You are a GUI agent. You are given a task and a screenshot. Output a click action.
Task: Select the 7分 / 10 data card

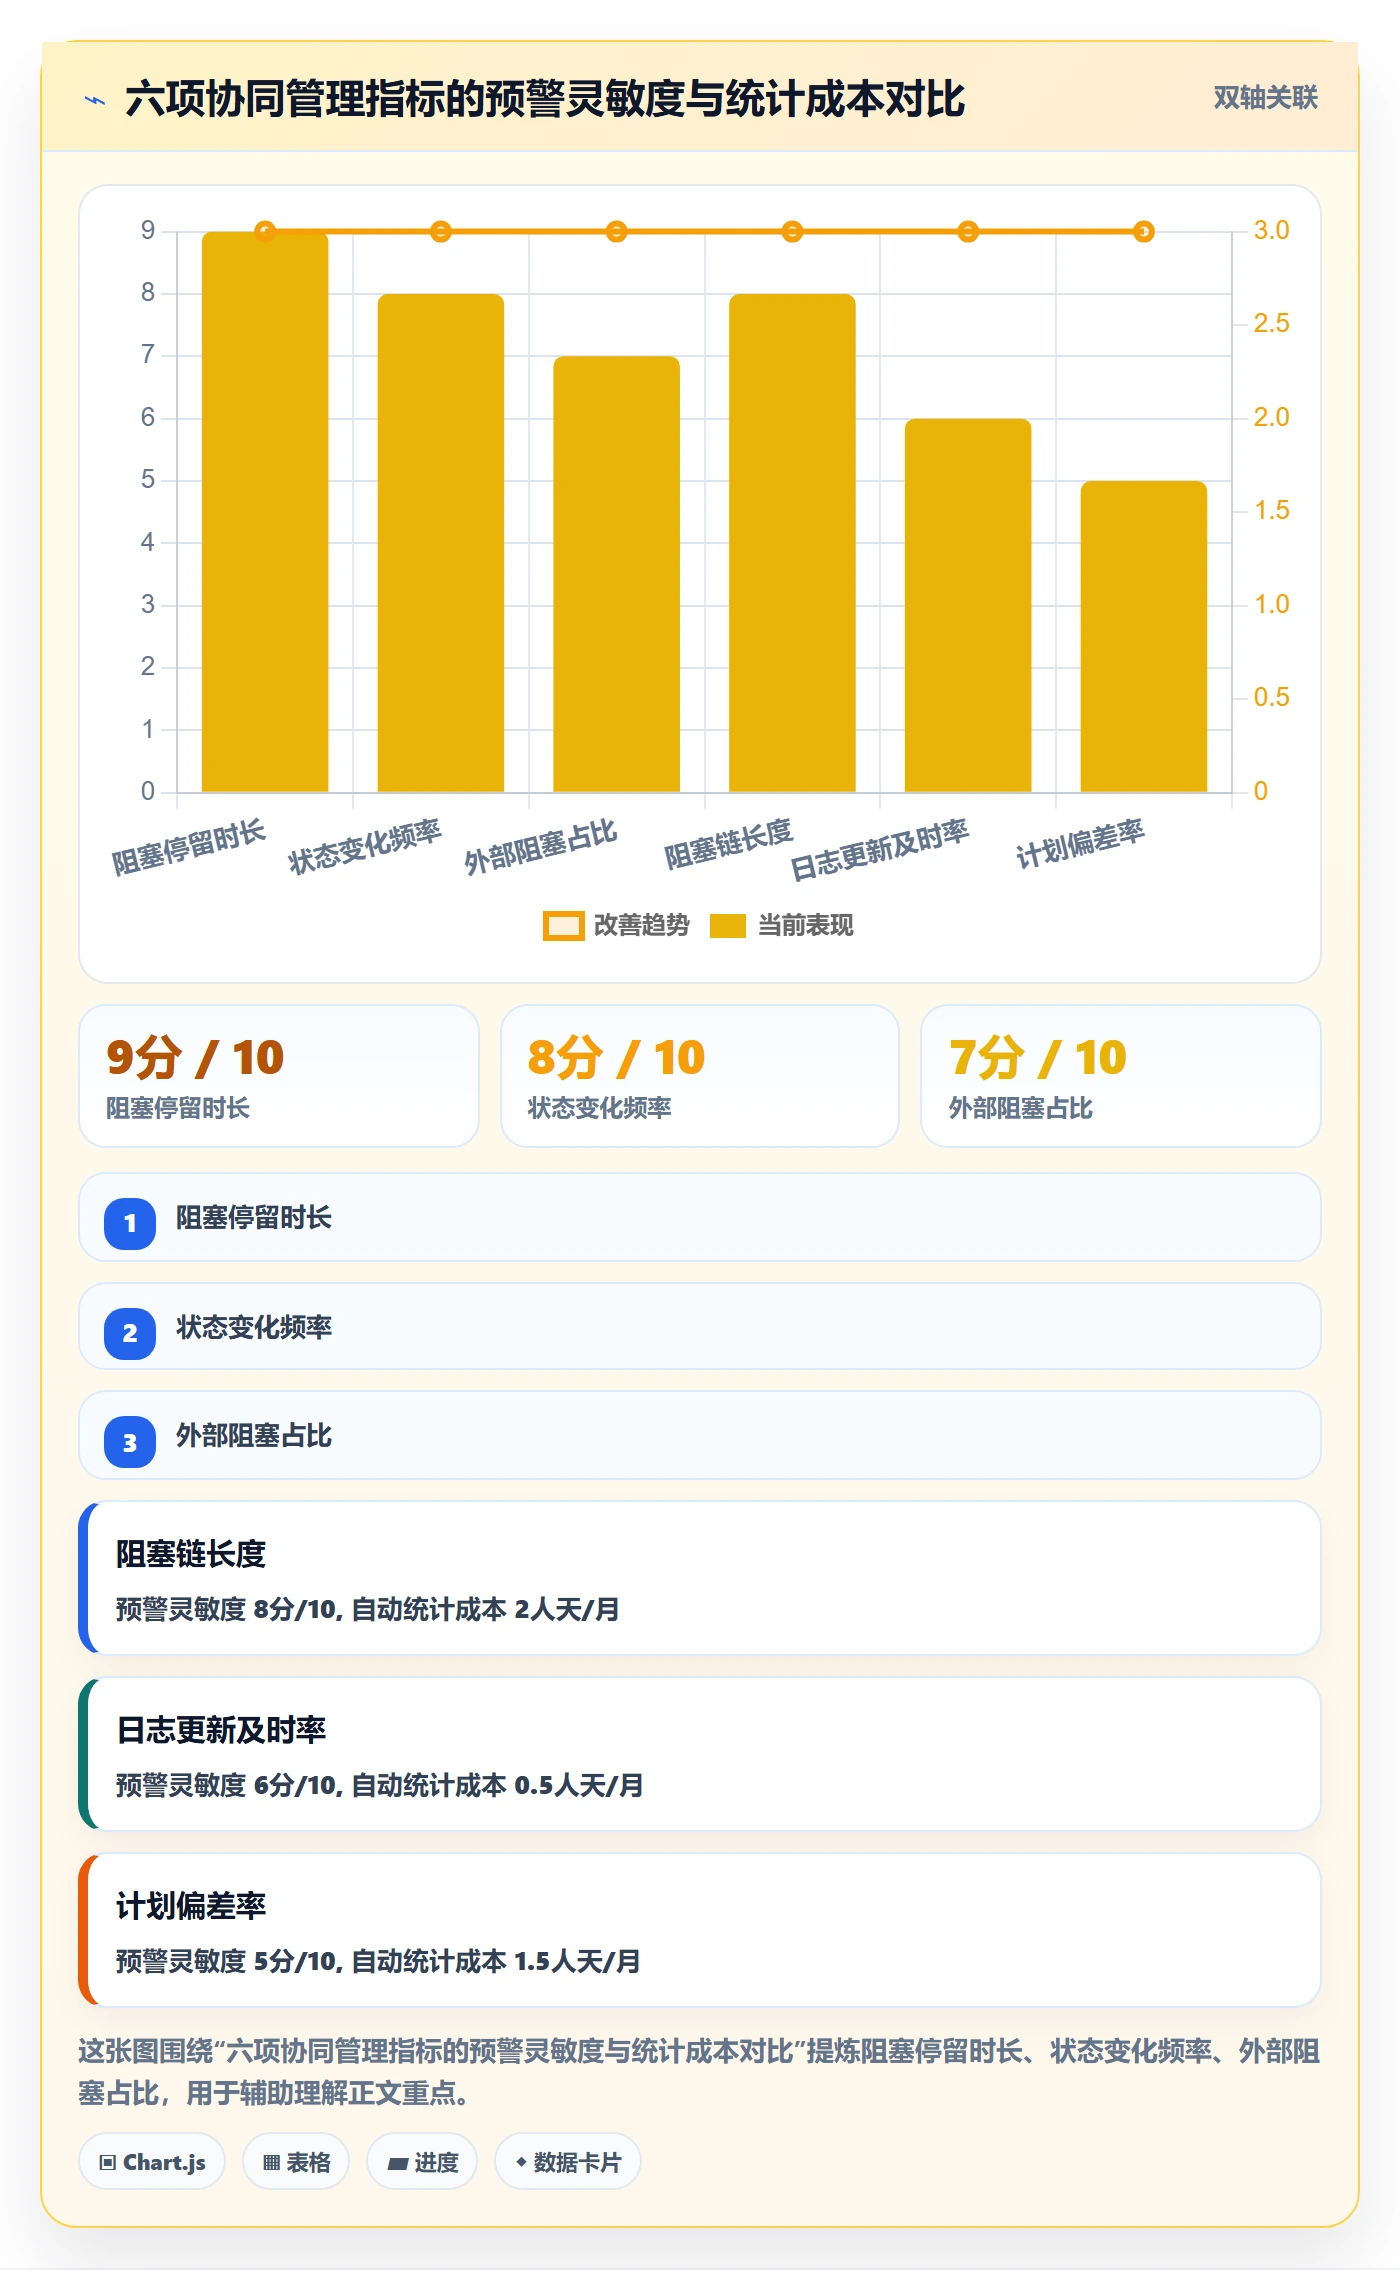(1121, 1076)
